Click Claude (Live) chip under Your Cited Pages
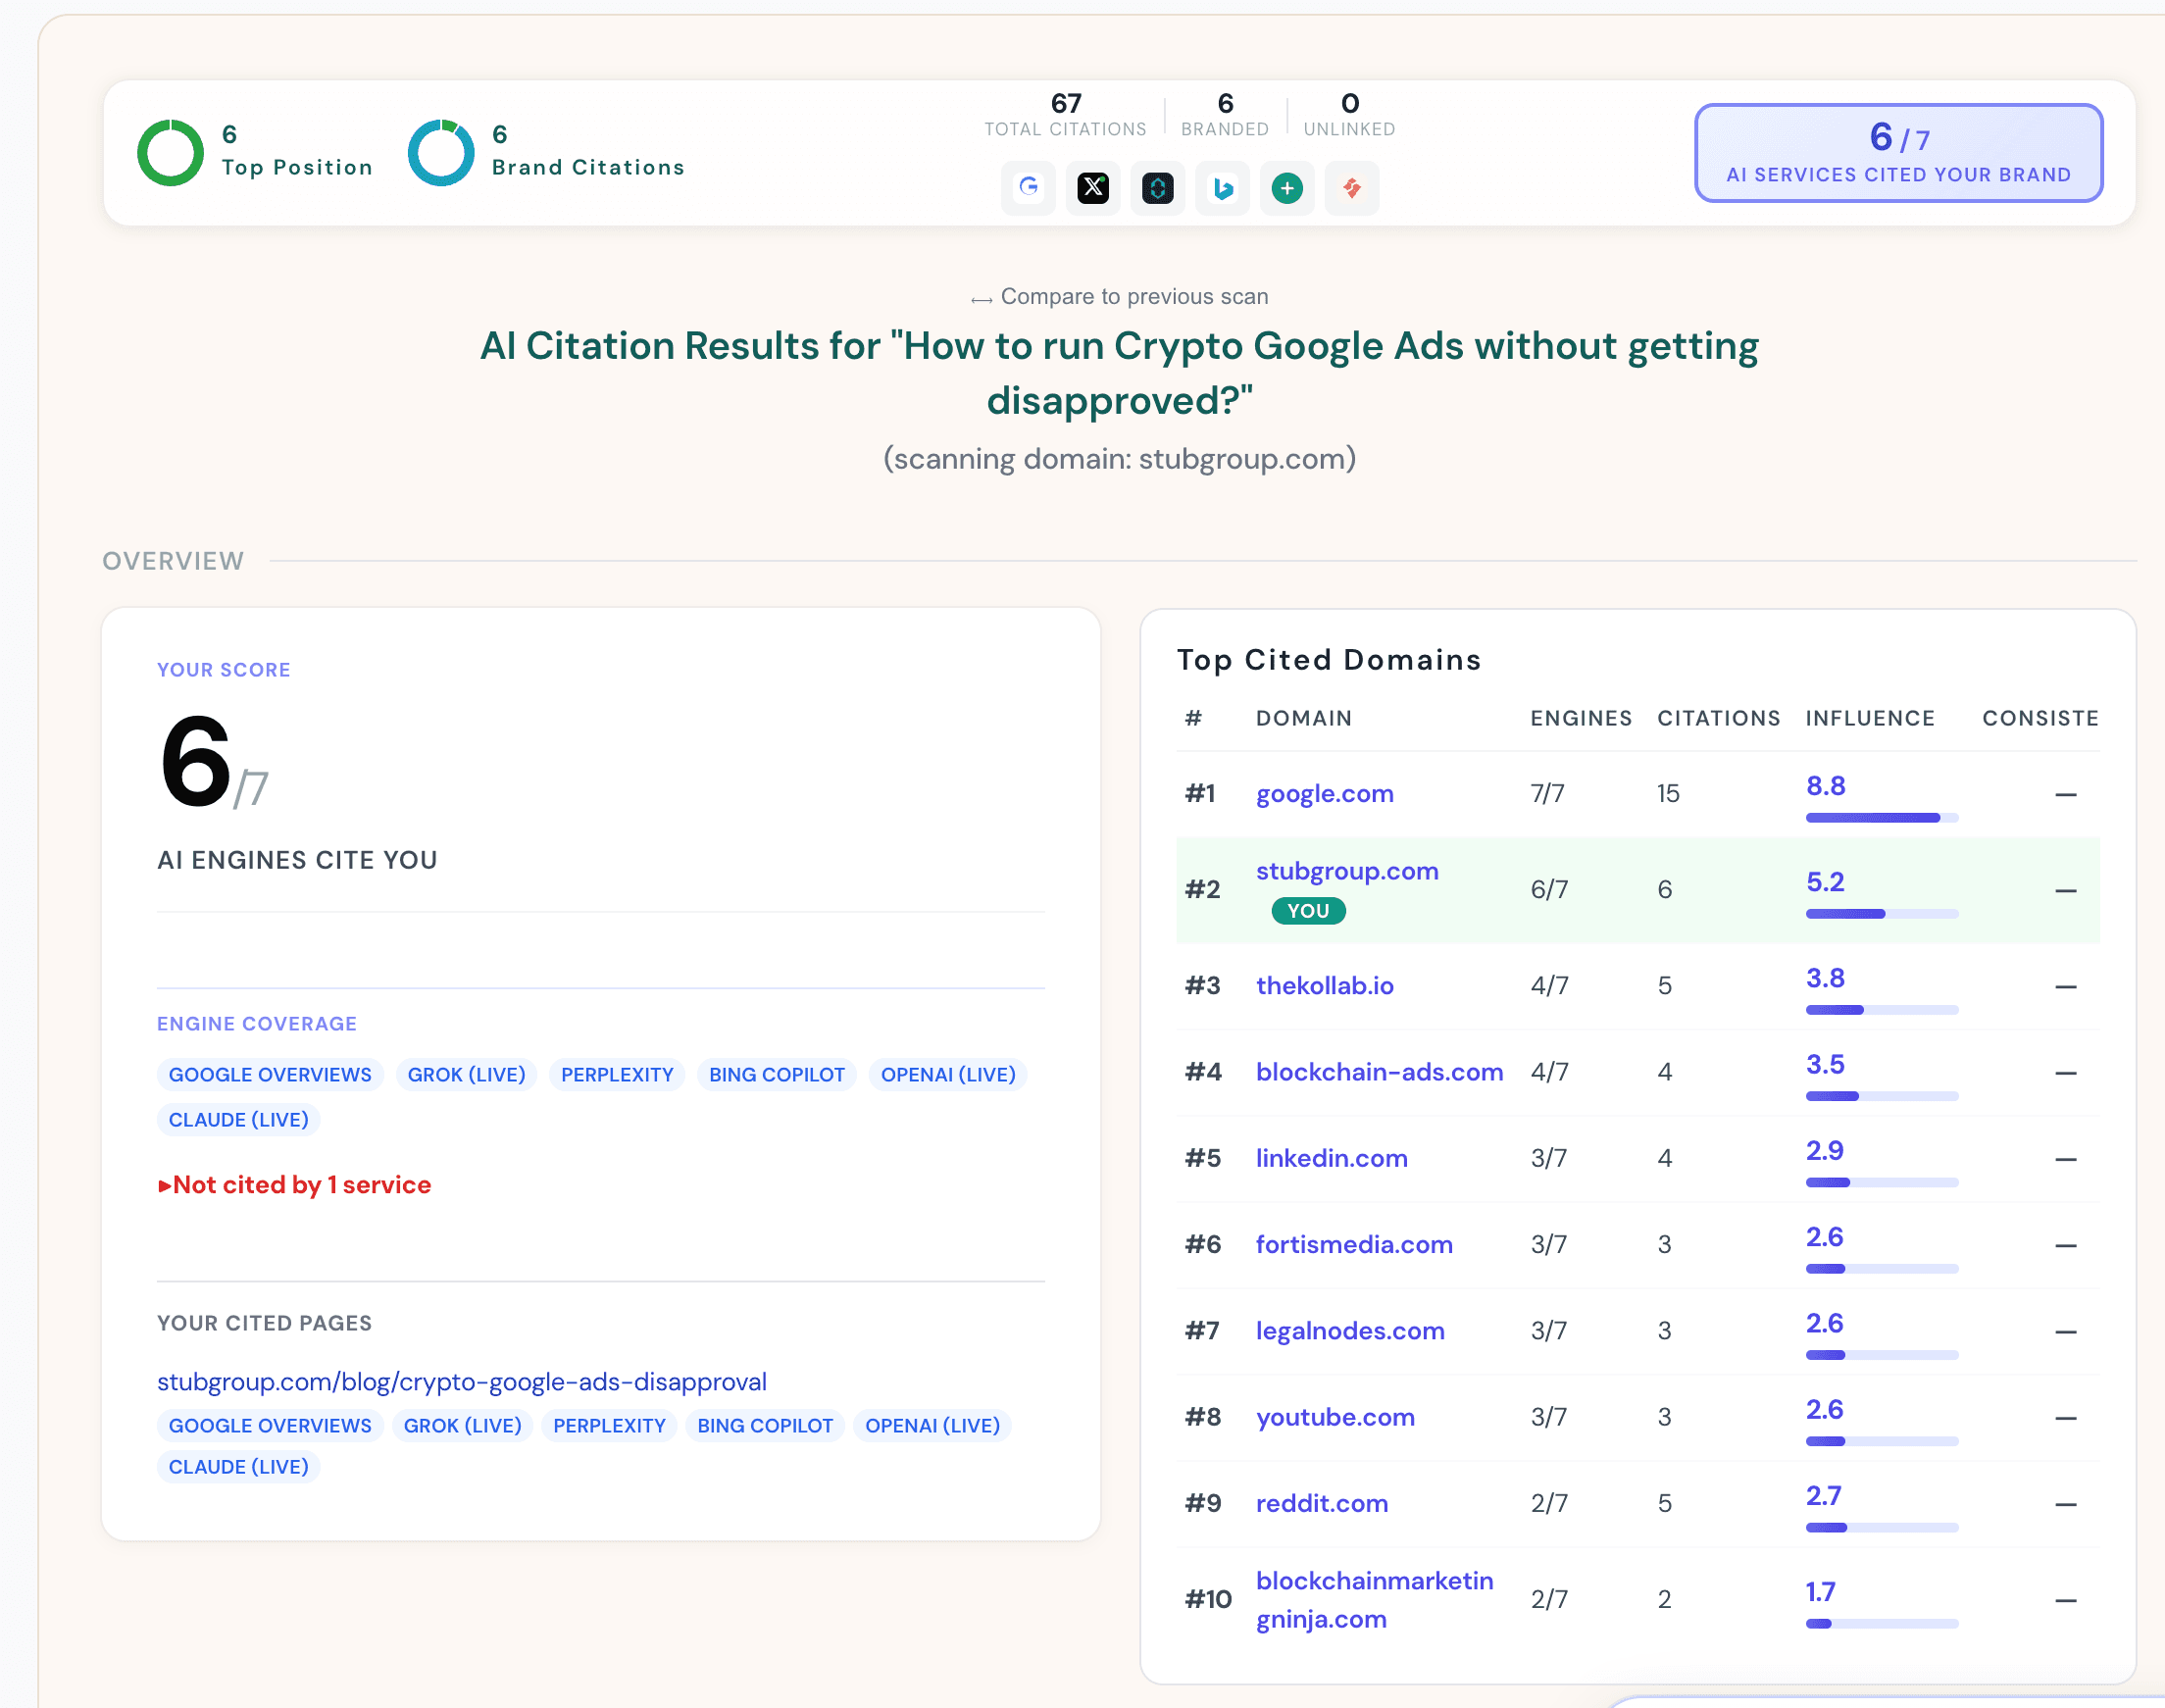This screenshot has width=2165, height=1708. click(238, 1466)
